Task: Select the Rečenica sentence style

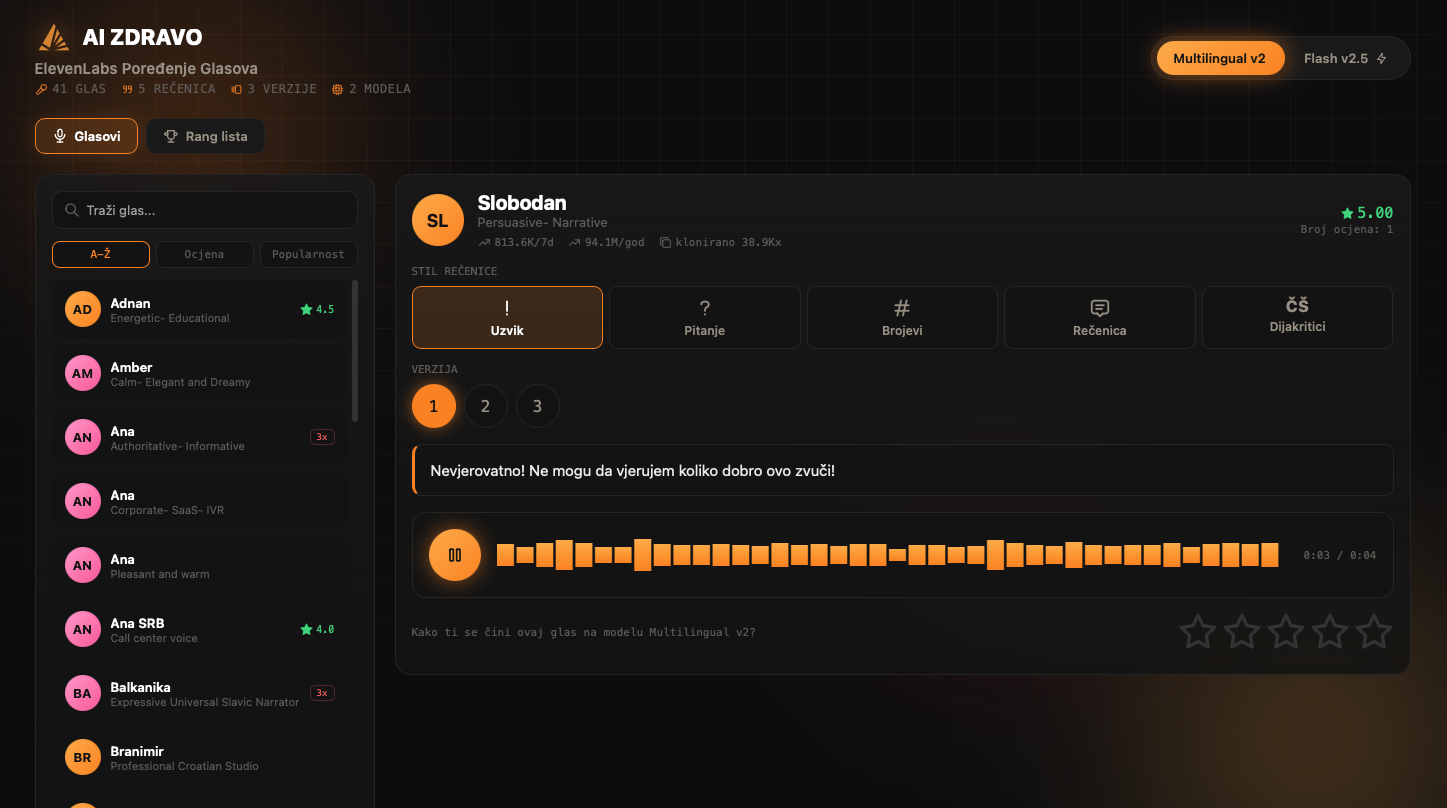Action: [1100, 317]
